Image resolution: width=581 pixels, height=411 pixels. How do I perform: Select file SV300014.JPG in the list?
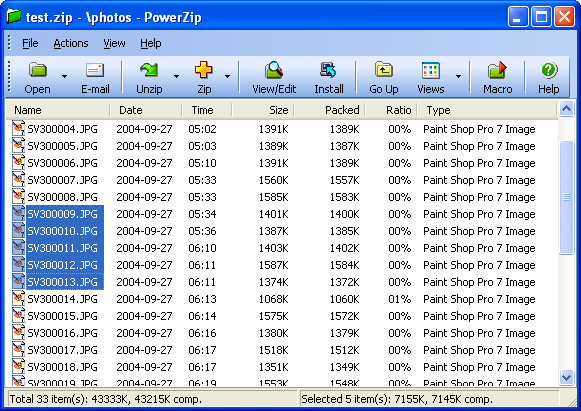coord(62,299)
